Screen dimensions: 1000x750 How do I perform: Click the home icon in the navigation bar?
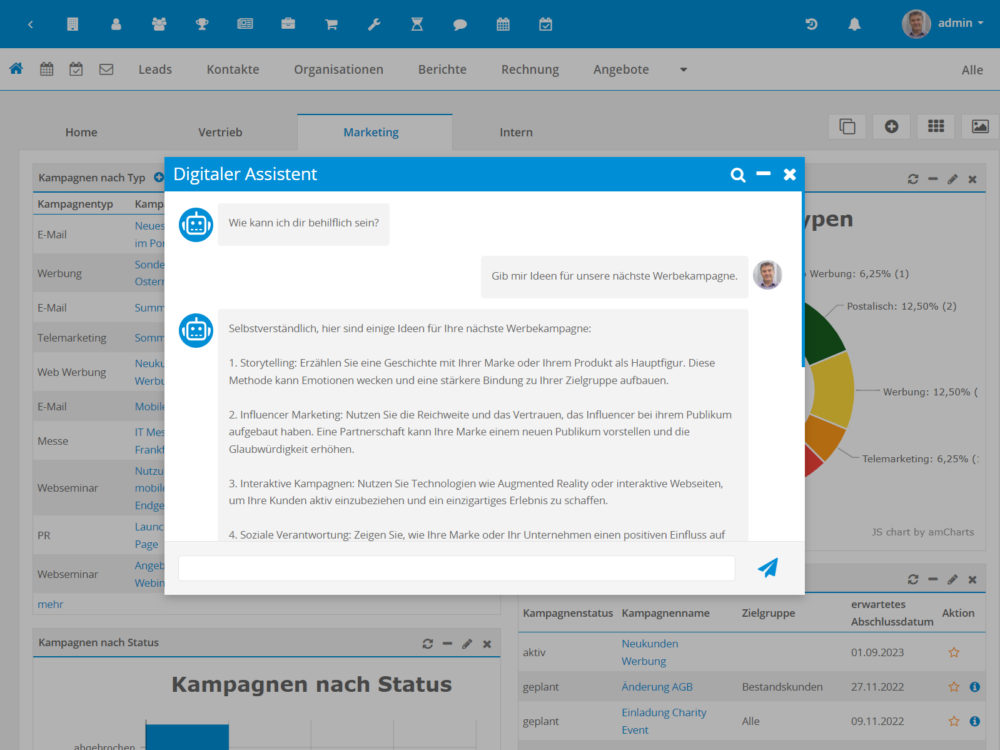tap(16, 69)
